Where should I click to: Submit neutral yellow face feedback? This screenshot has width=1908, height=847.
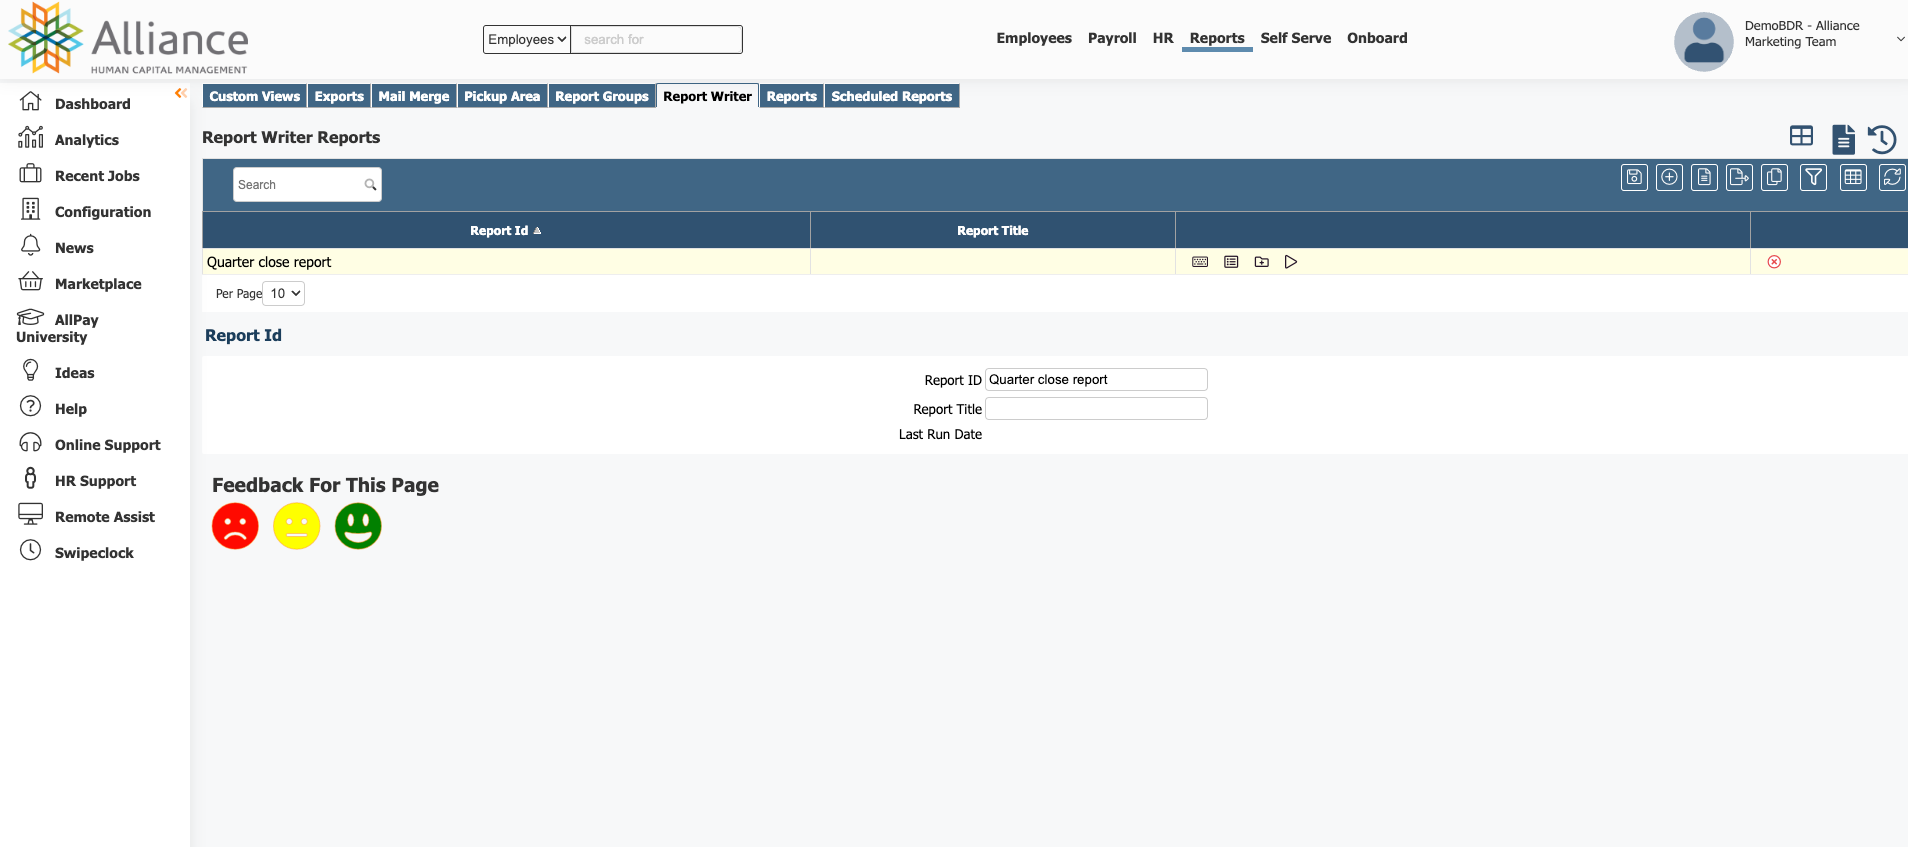point(296,526)
